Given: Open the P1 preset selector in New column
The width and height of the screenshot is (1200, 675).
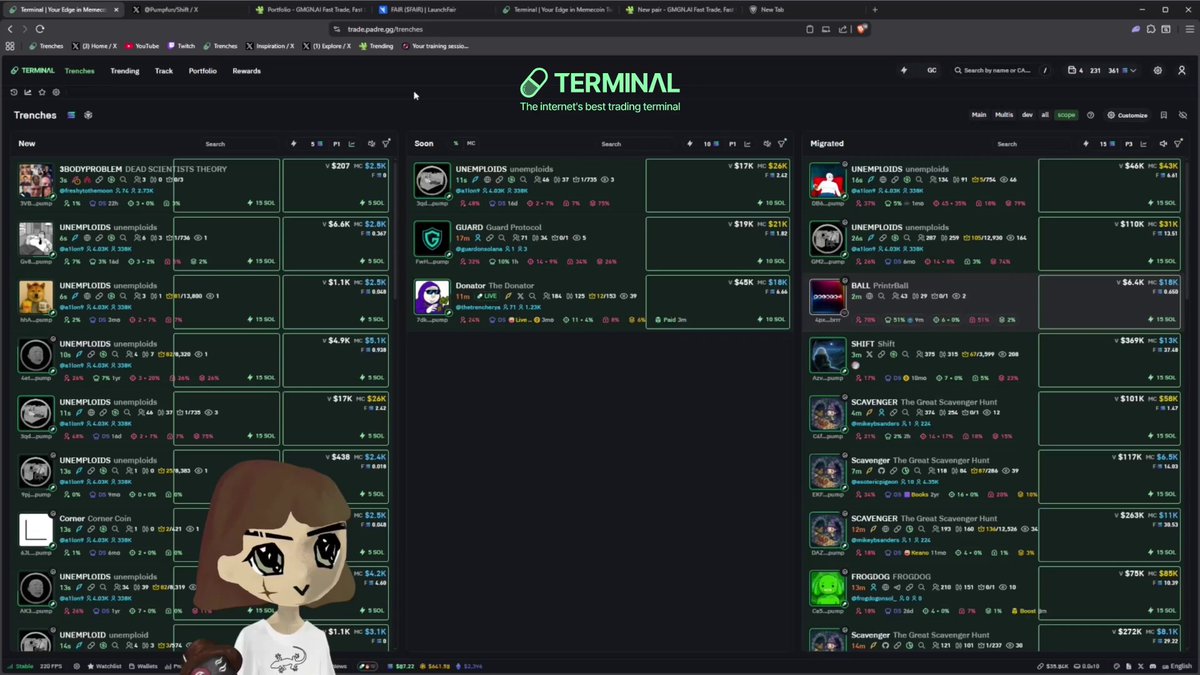Looking at the screenshot, I should click(x=337, y=144).
